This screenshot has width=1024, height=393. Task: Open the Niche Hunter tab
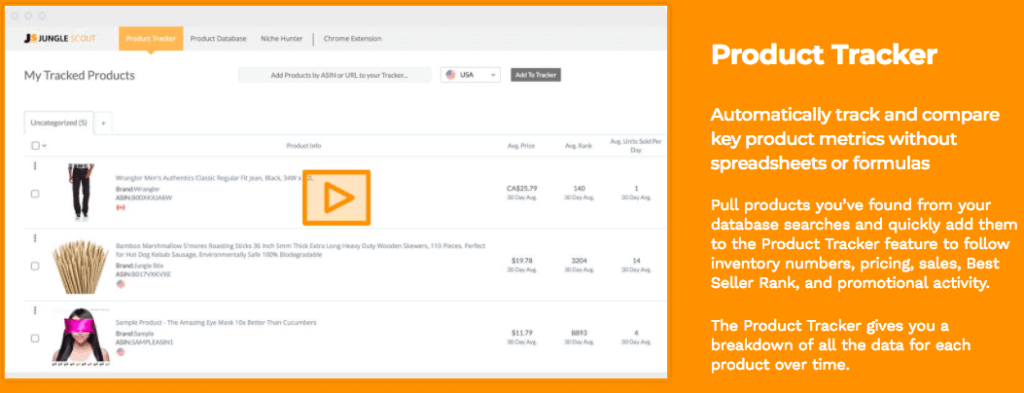coord(281,39)
